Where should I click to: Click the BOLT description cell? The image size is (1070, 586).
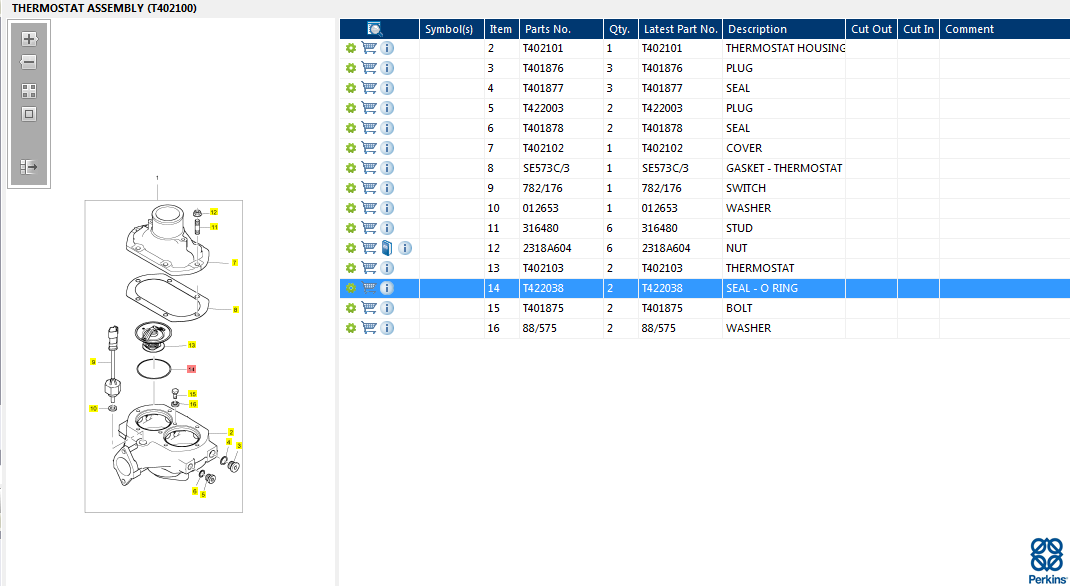point(739,308)
